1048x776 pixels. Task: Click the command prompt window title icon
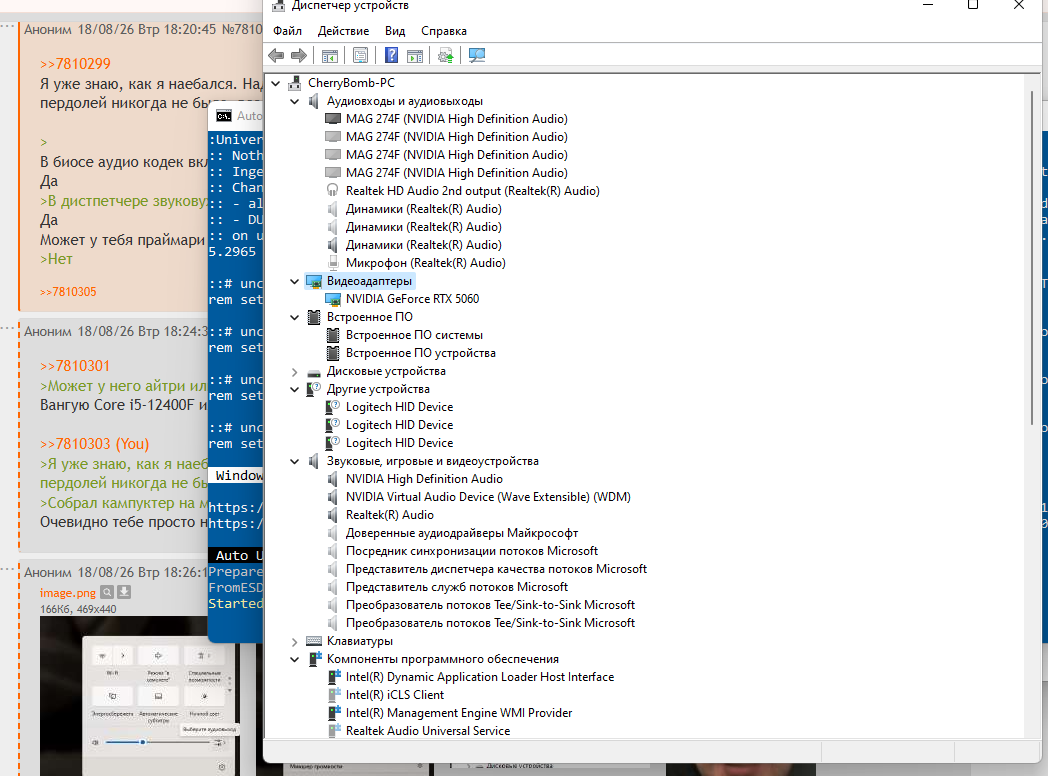coord(224,116)
